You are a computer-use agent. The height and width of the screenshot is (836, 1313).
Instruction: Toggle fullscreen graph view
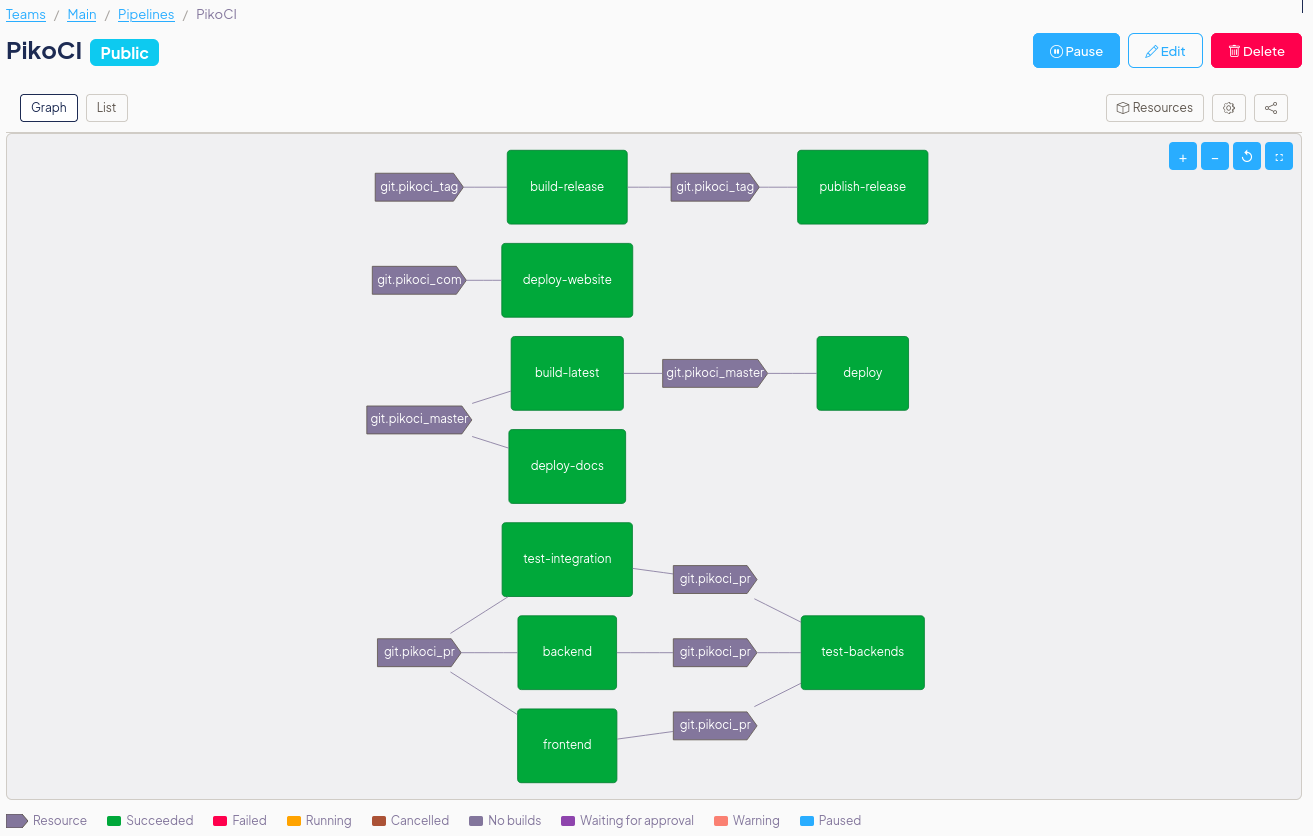(x=1279, y=157)
